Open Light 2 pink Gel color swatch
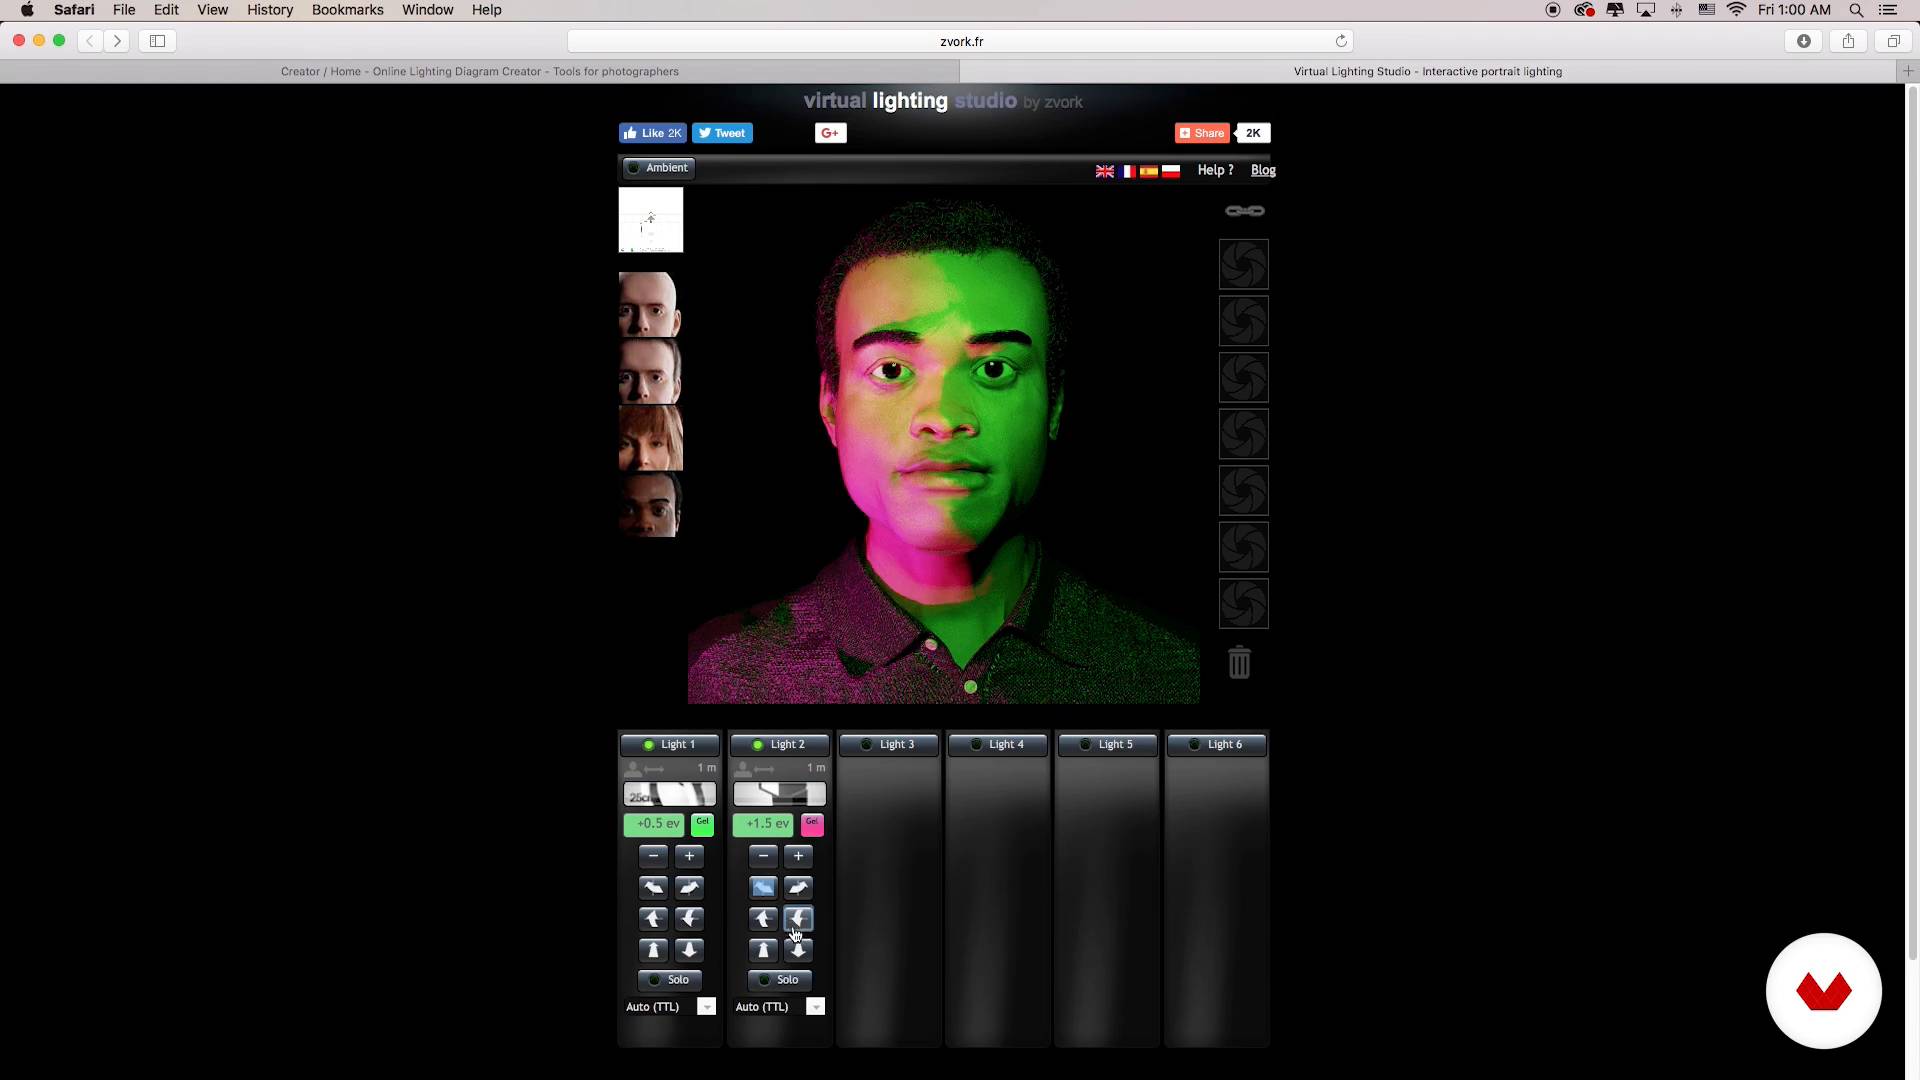 point(812,825)
